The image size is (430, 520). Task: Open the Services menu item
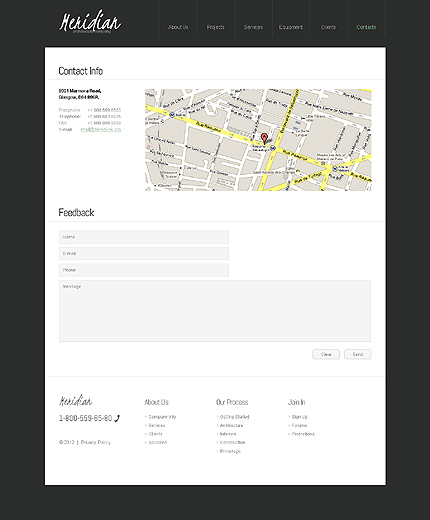click(x=253, y=27)
